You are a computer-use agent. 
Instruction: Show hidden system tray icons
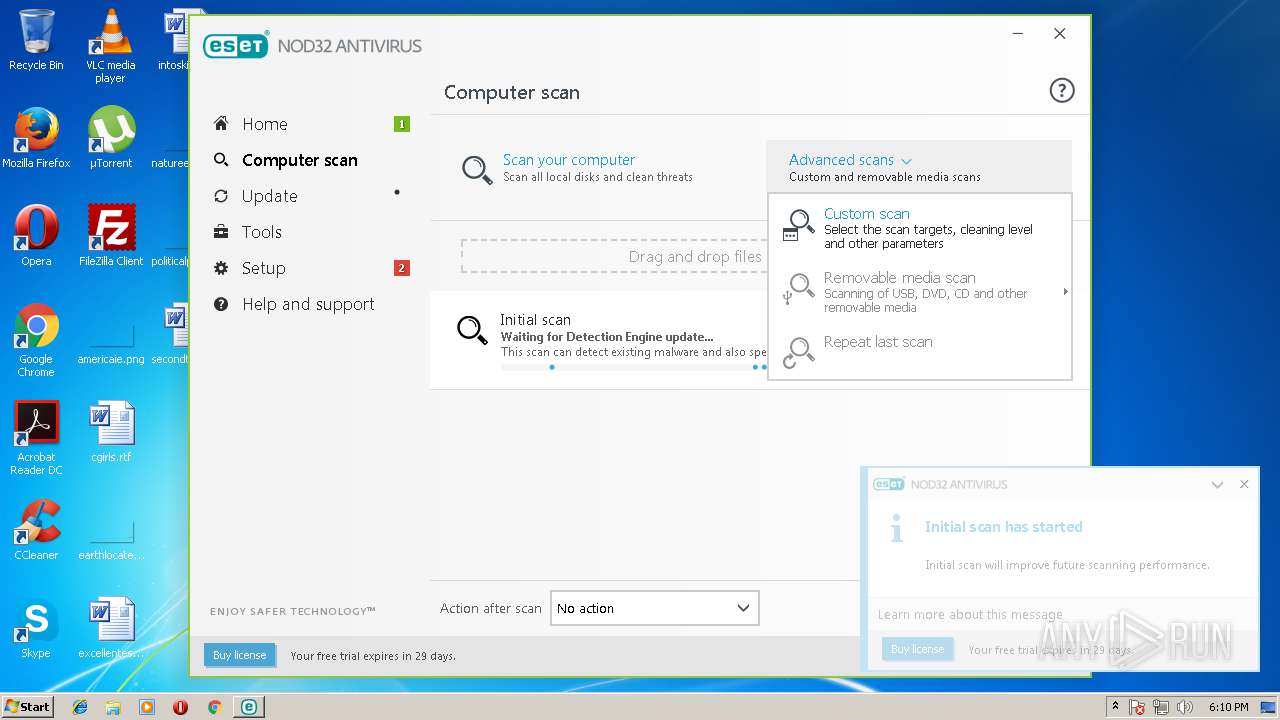tap(1115, 706)
